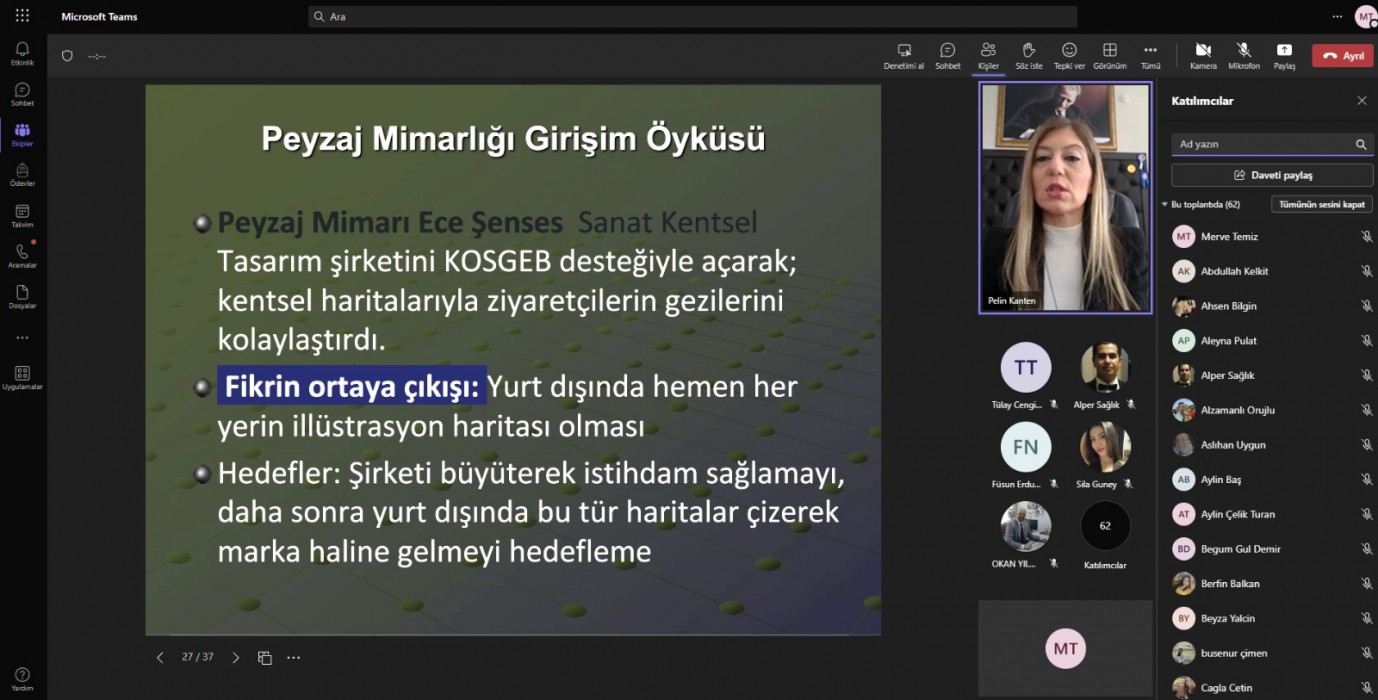
Task: Close the Katılımcılar panel
Action: (1361, 101)
